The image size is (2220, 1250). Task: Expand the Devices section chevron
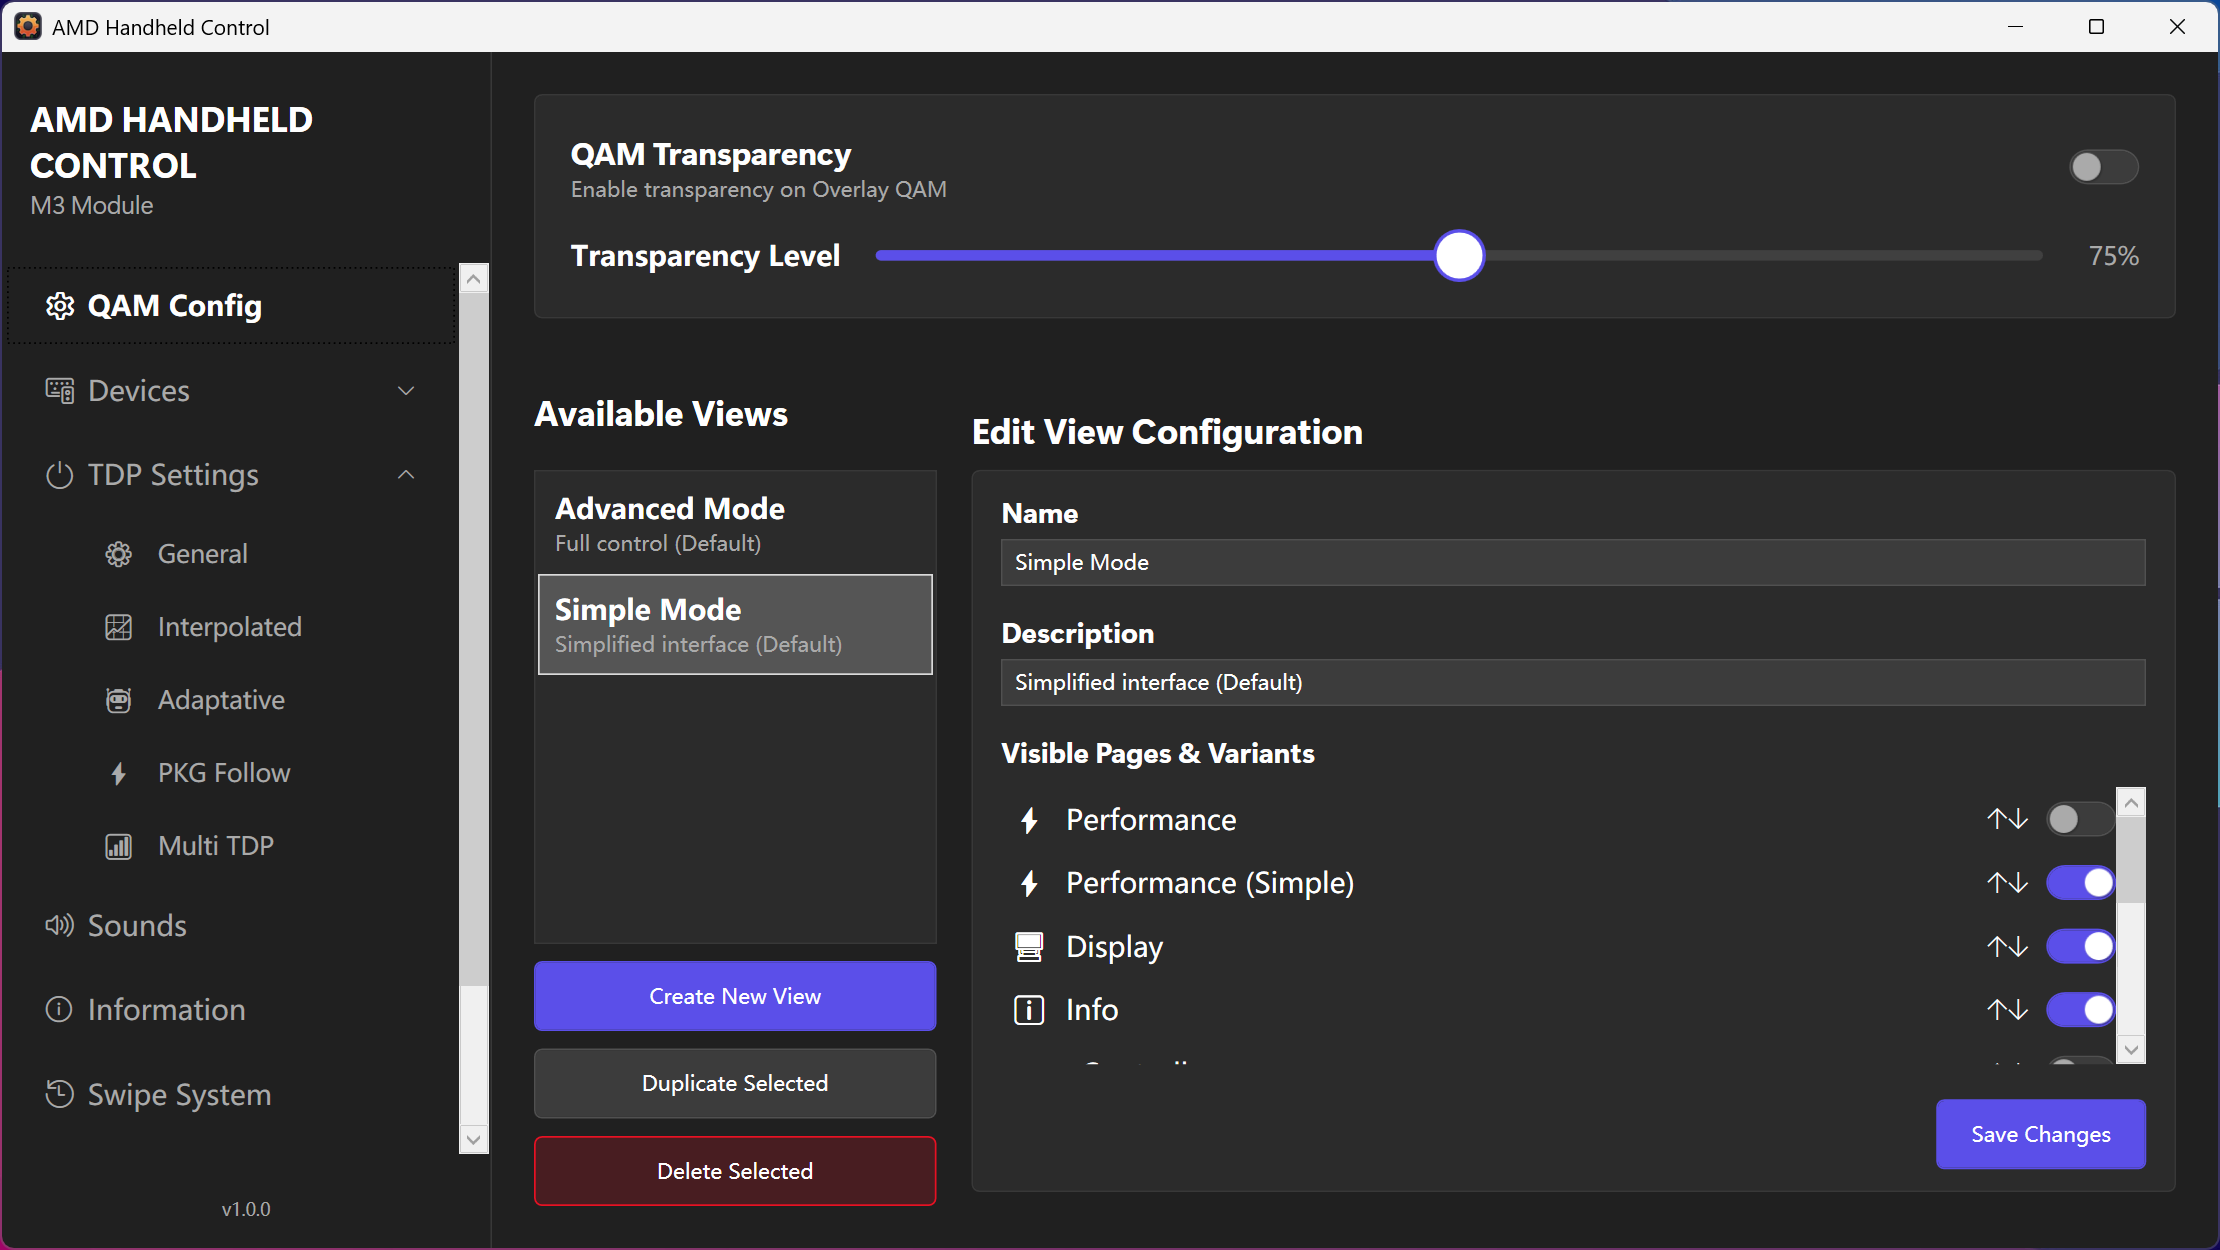[x=406, y=391]
